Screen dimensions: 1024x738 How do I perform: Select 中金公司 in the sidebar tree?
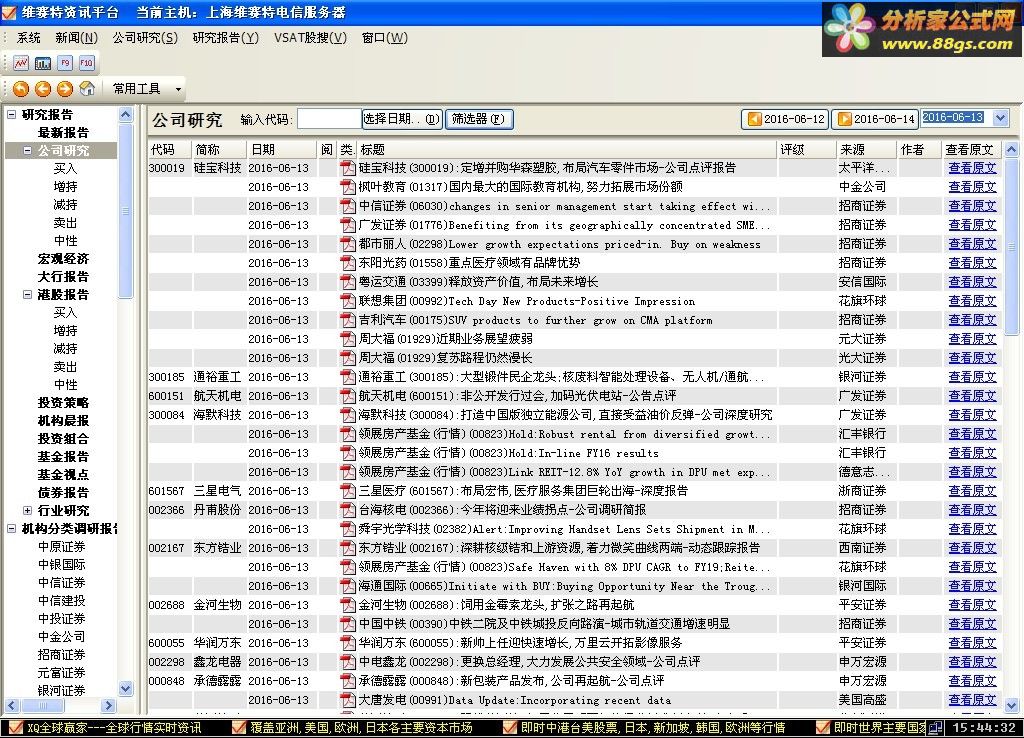point(62,637)
